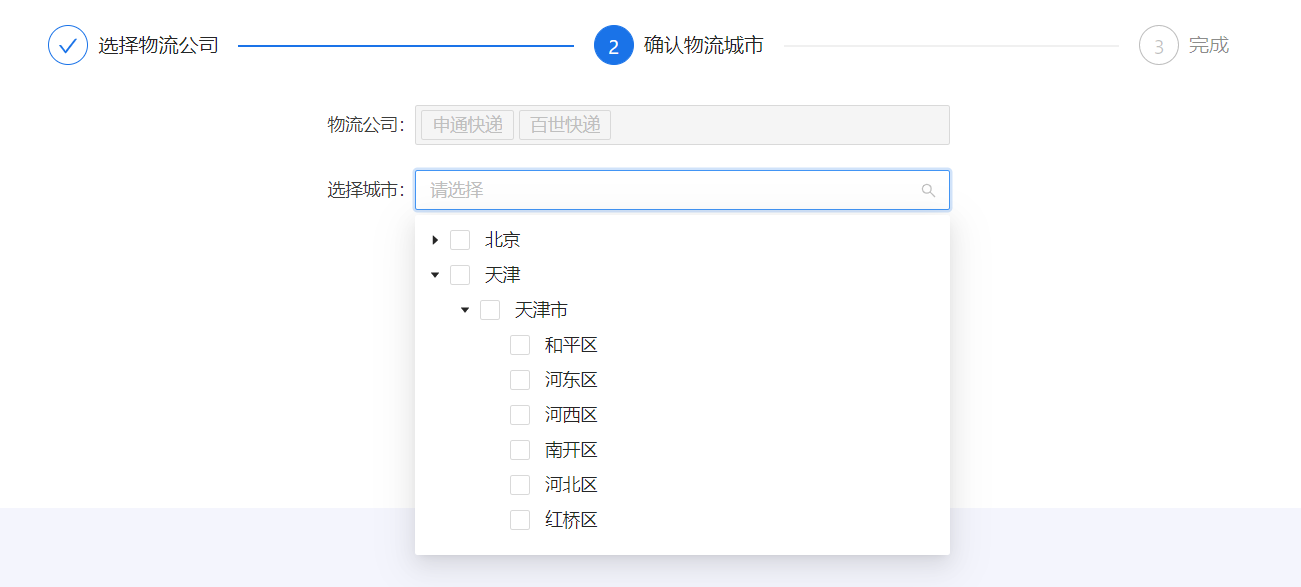Expand the 北京 tree node arrow
Image resolution: width=1301 pixels, height=587 pixels.
(x=435, y=240)
